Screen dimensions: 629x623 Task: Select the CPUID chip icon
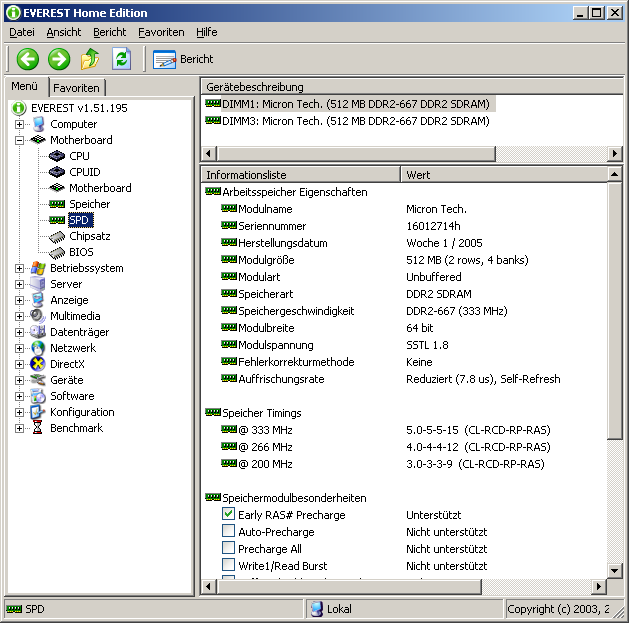(57, 172)
